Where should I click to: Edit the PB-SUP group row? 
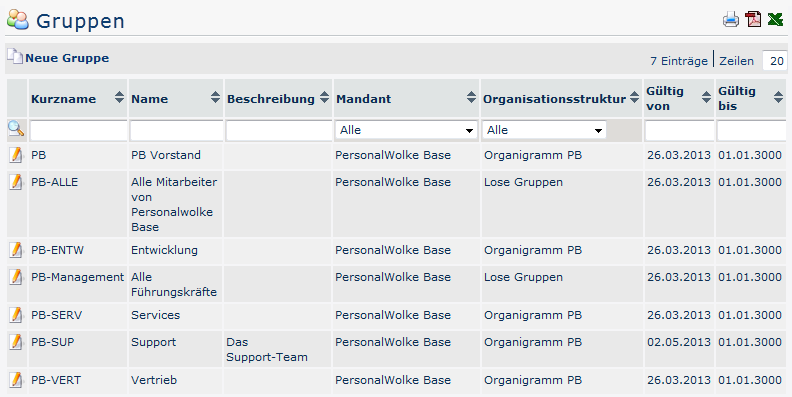click(16, 342)
